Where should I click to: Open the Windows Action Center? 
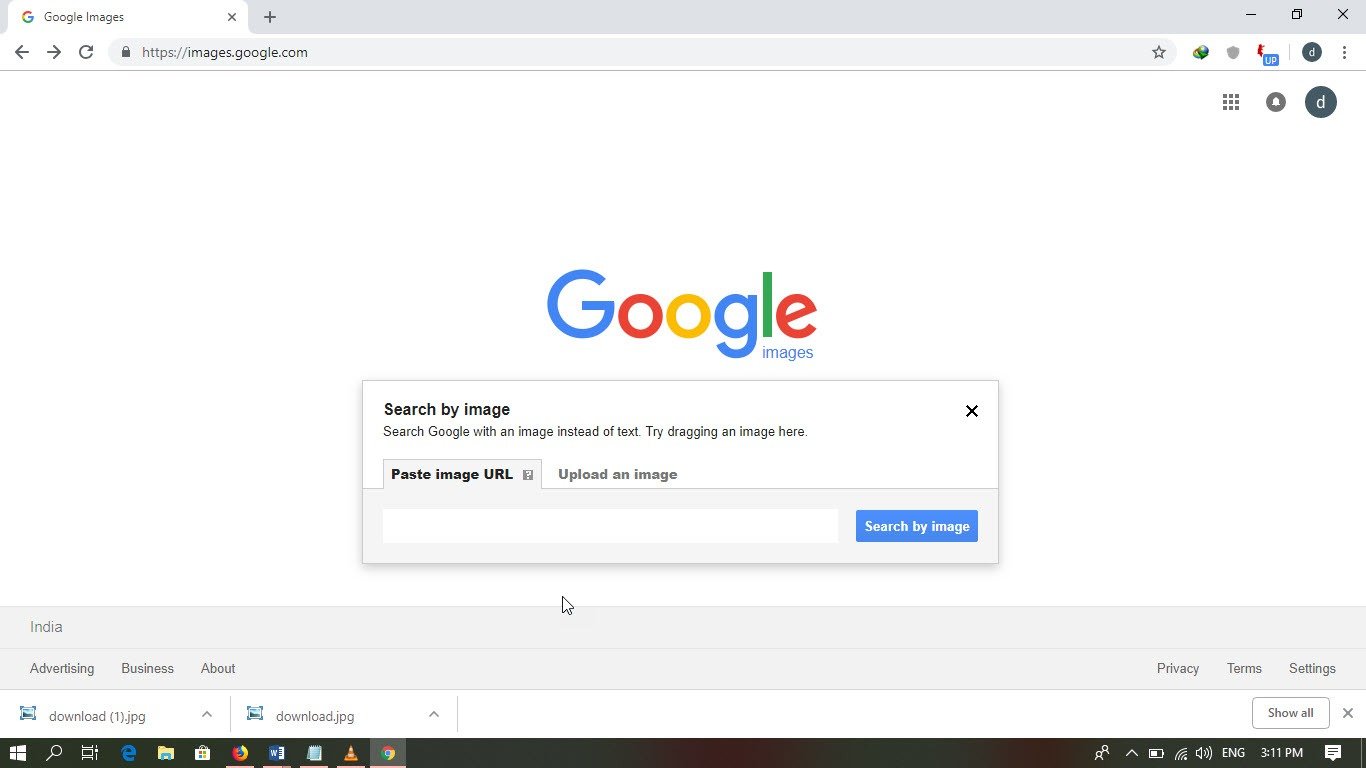tap(1333, 753)
